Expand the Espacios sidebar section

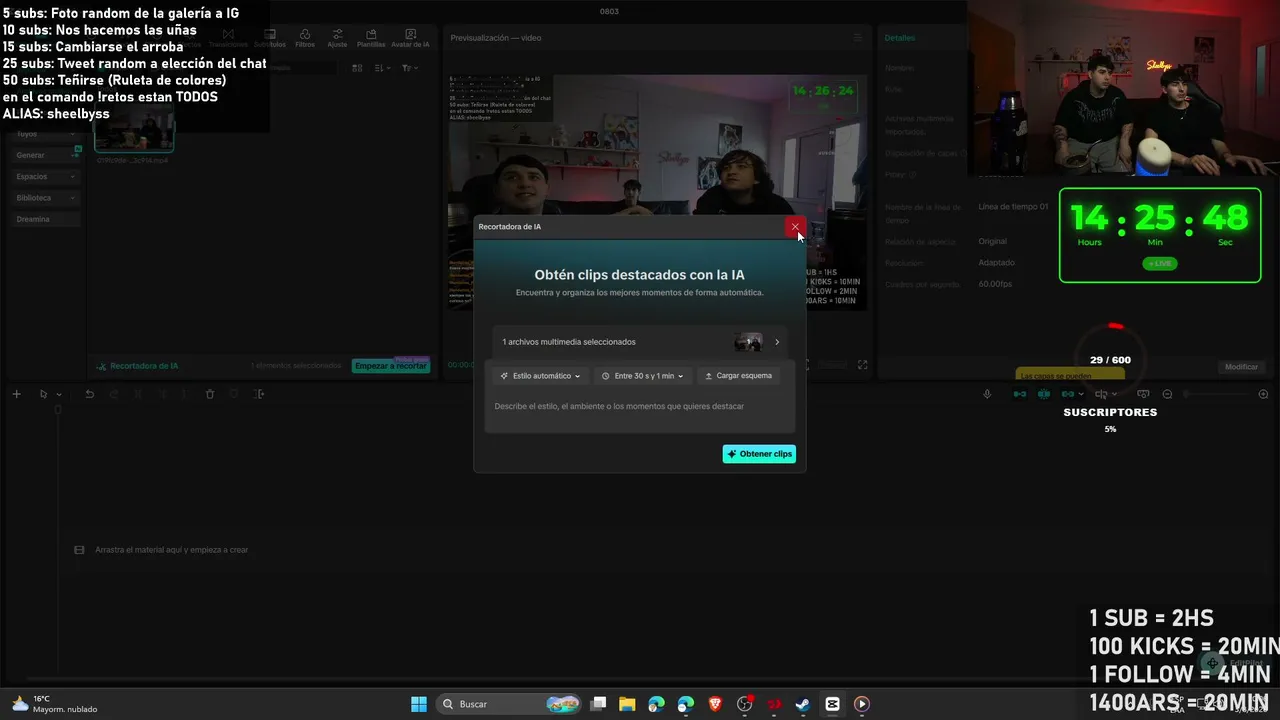pos(46,177)
